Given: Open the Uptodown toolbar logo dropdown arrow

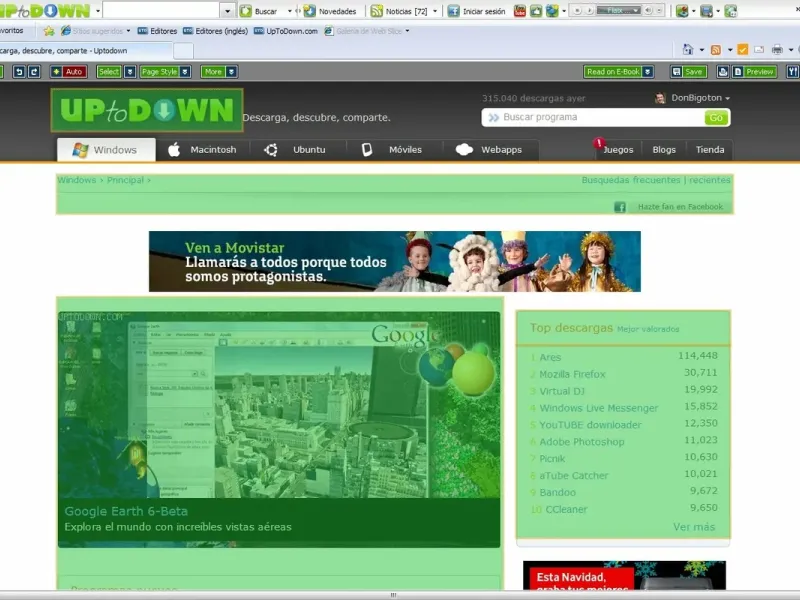Looking at the screenshot, I should pyautogui.click(x=97, y=11).
